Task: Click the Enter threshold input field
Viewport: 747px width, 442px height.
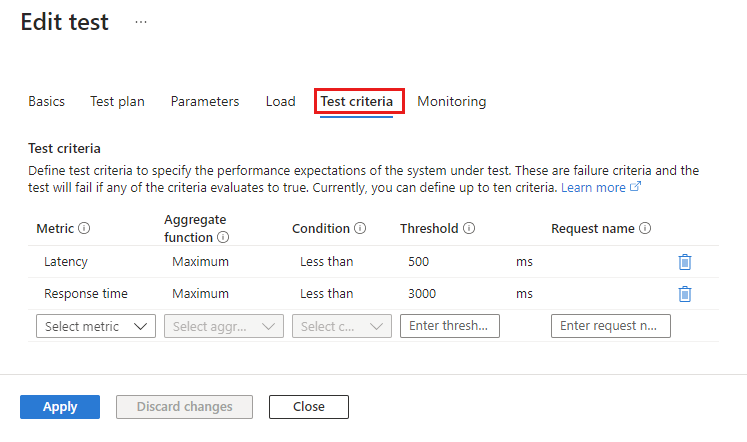Action: (450, 326)
